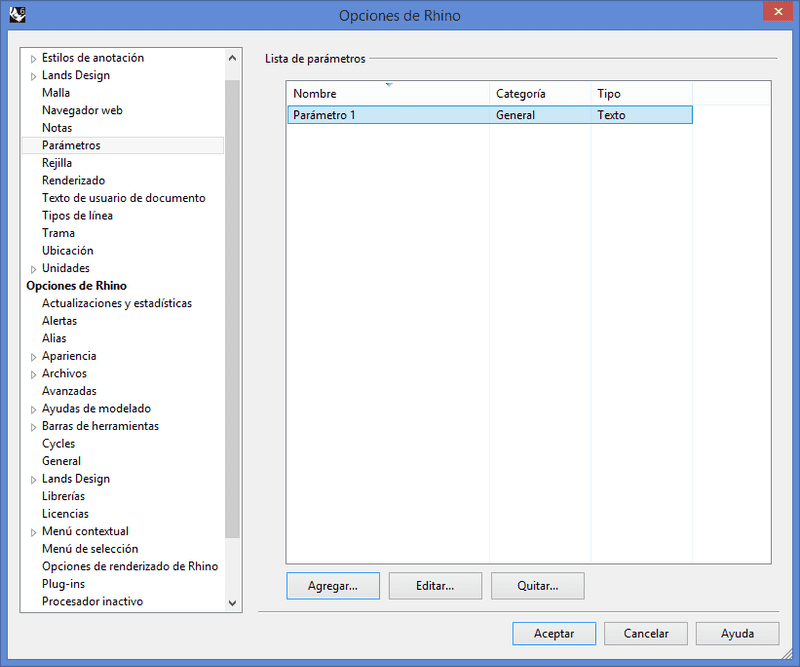Select the Parámetro 1 row
The width and height of the screenshot is (800, 667).
(490, 115)
